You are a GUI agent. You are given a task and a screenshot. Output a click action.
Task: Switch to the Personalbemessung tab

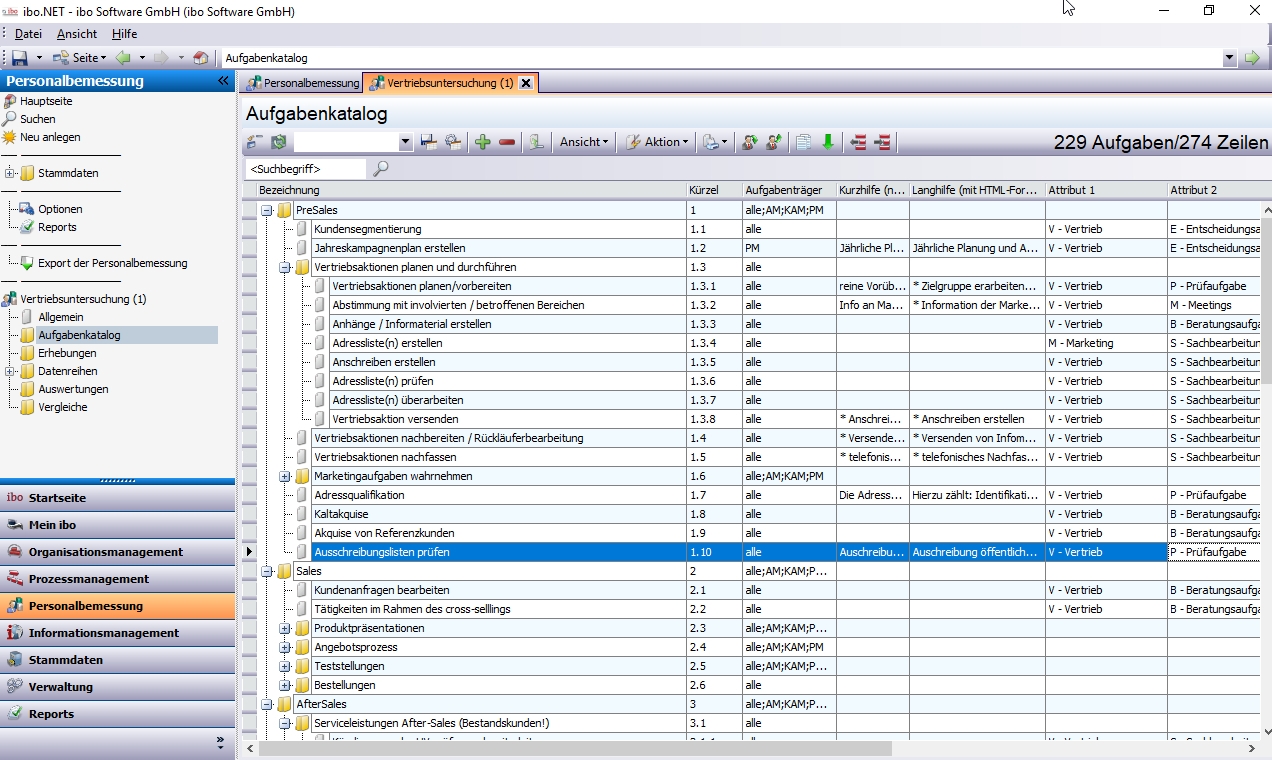point(304,83)
